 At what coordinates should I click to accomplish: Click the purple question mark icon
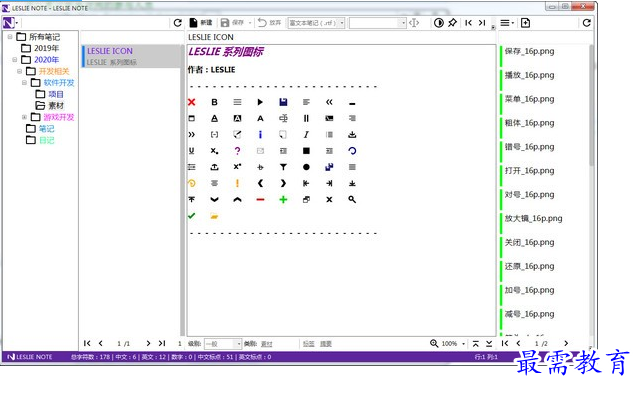click(x=238, y=151)
